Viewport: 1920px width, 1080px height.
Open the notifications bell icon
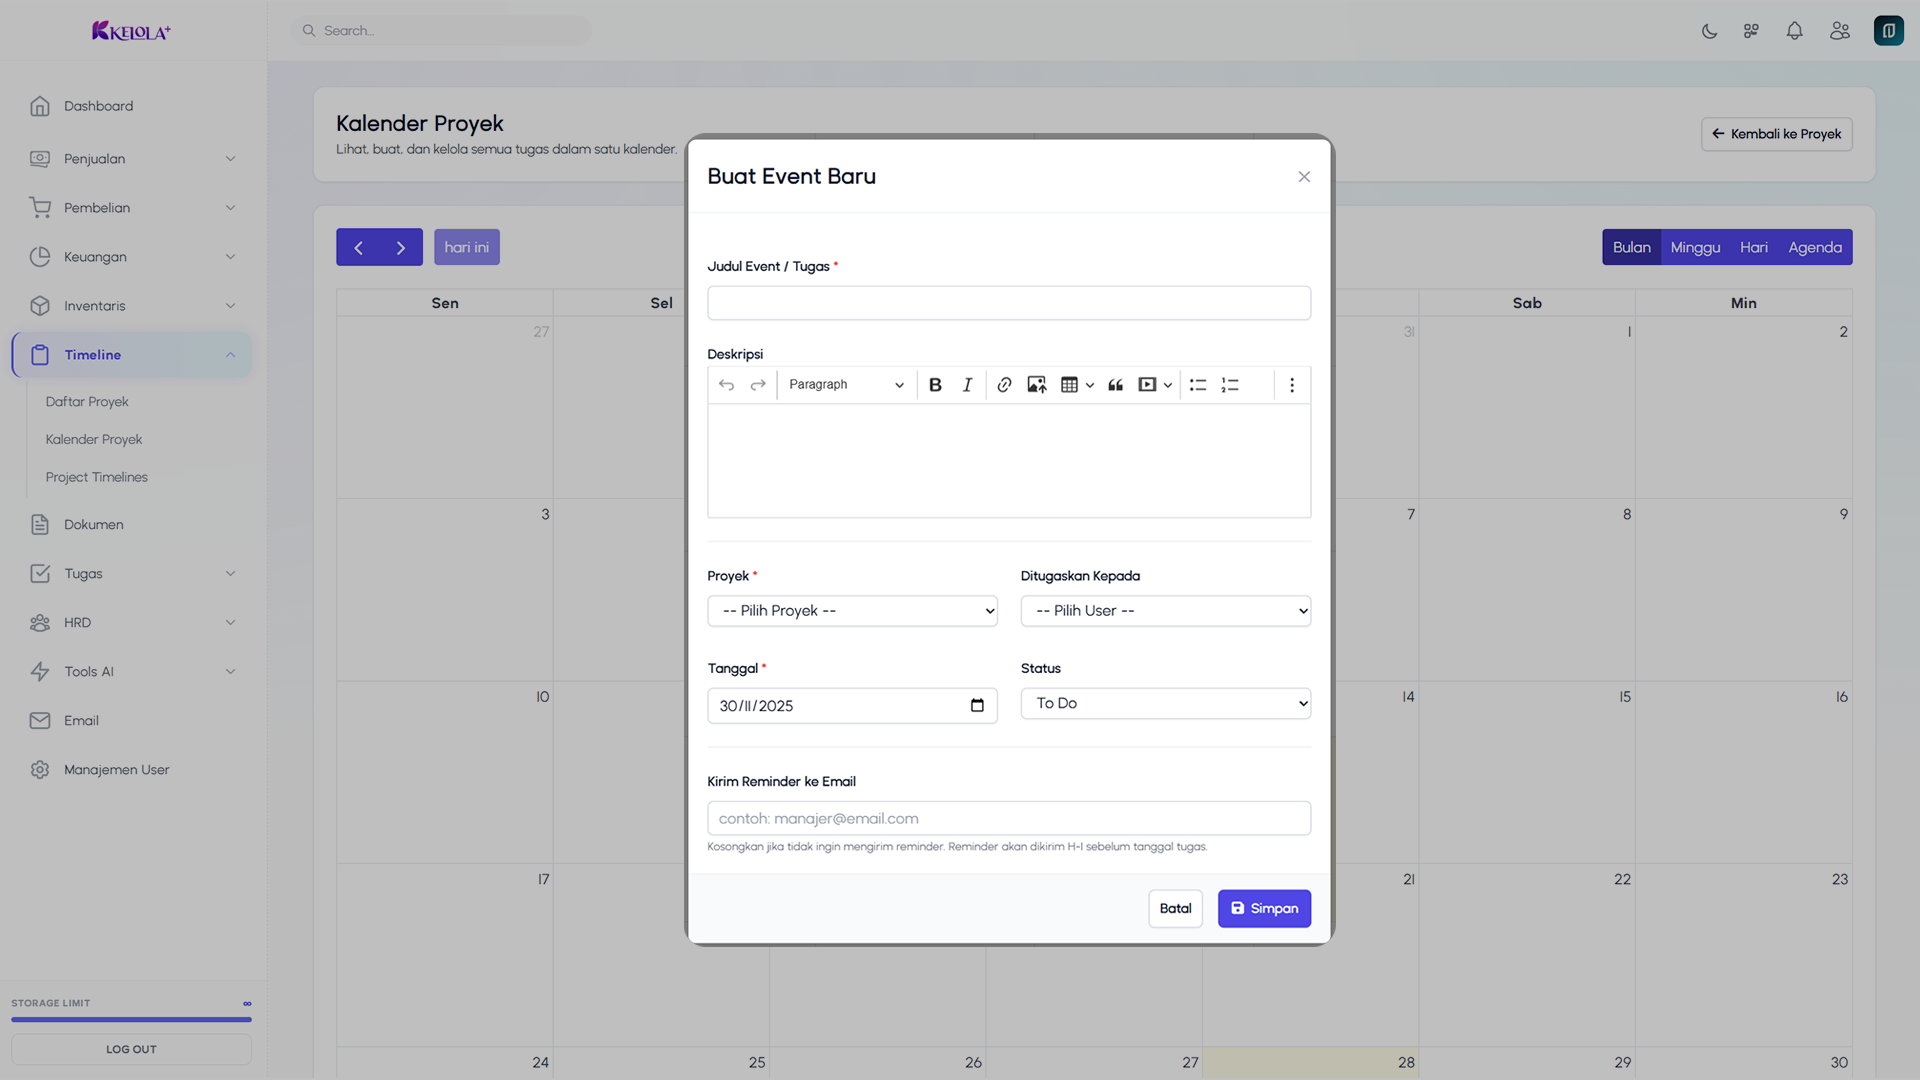(1794, 30)
